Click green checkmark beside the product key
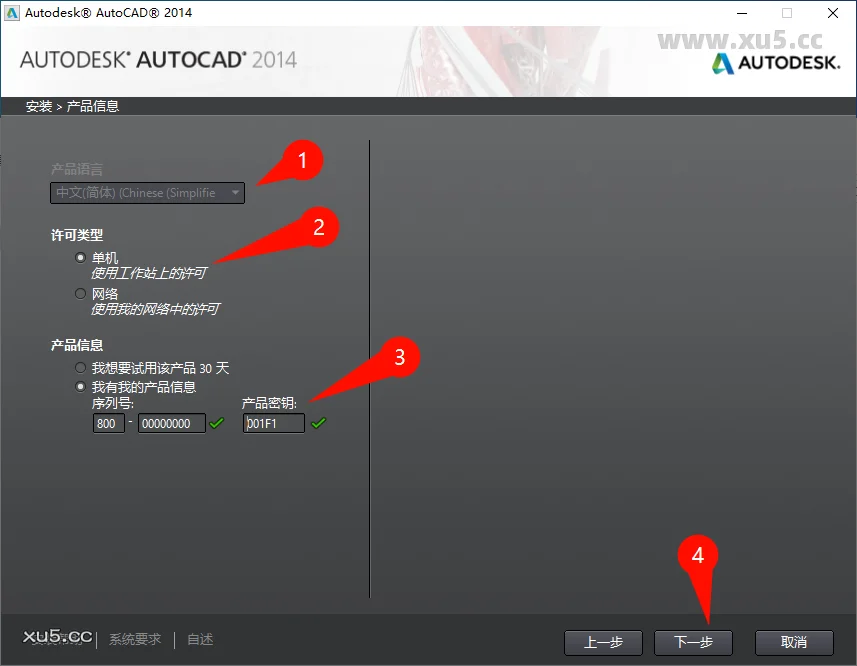This screenshot has height=666, width=857. pos(319,423)
